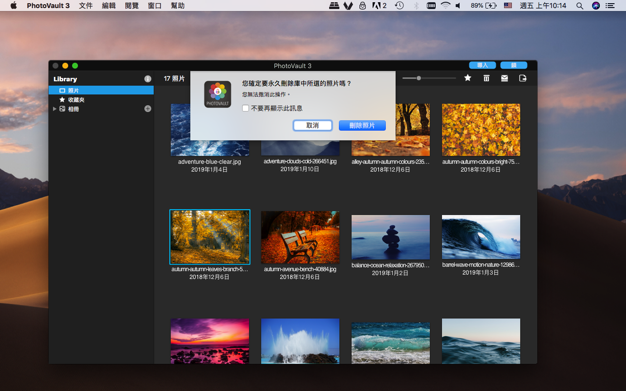Select the yellow autumn leaves colours-bright thumbnail
Image resolution: width=626 pixels, height=391 pixels.
481,130
